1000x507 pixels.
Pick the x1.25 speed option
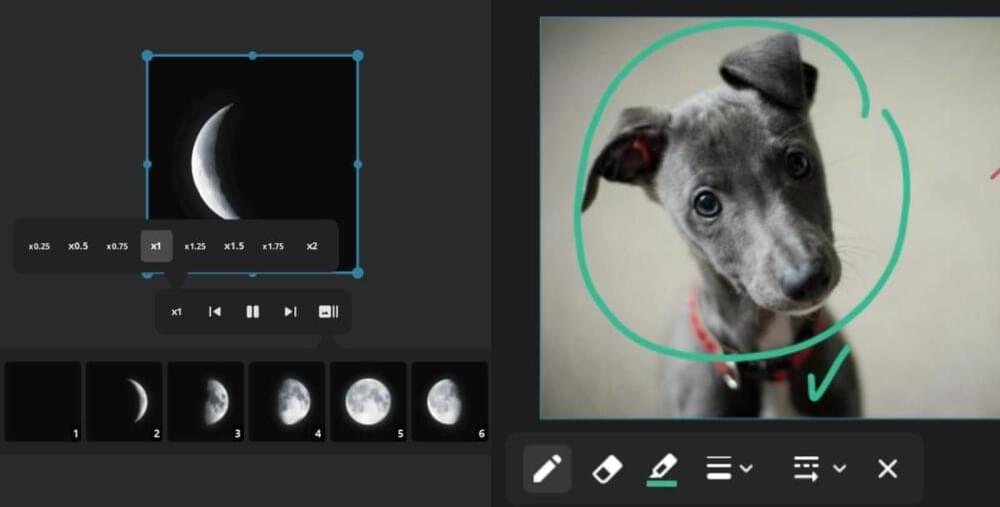pyautogui.click(x=195, y=246)
